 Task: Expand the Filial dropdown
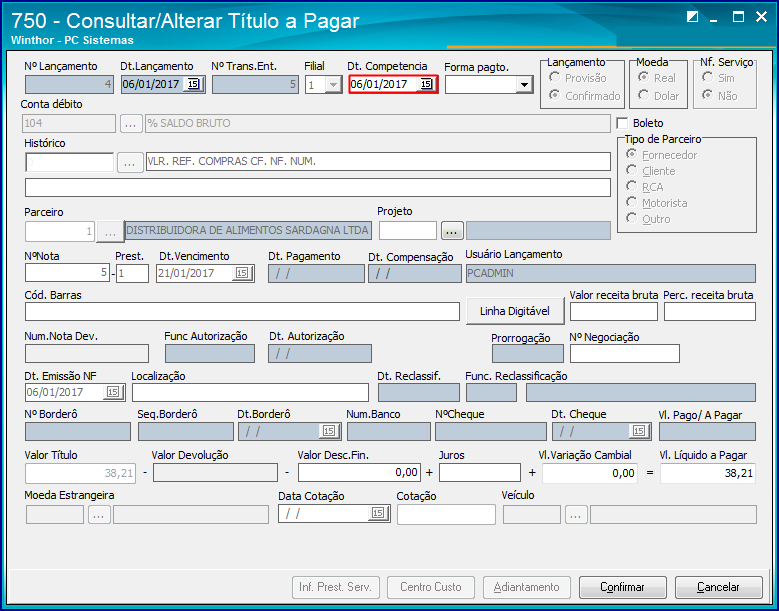point(333,85)
